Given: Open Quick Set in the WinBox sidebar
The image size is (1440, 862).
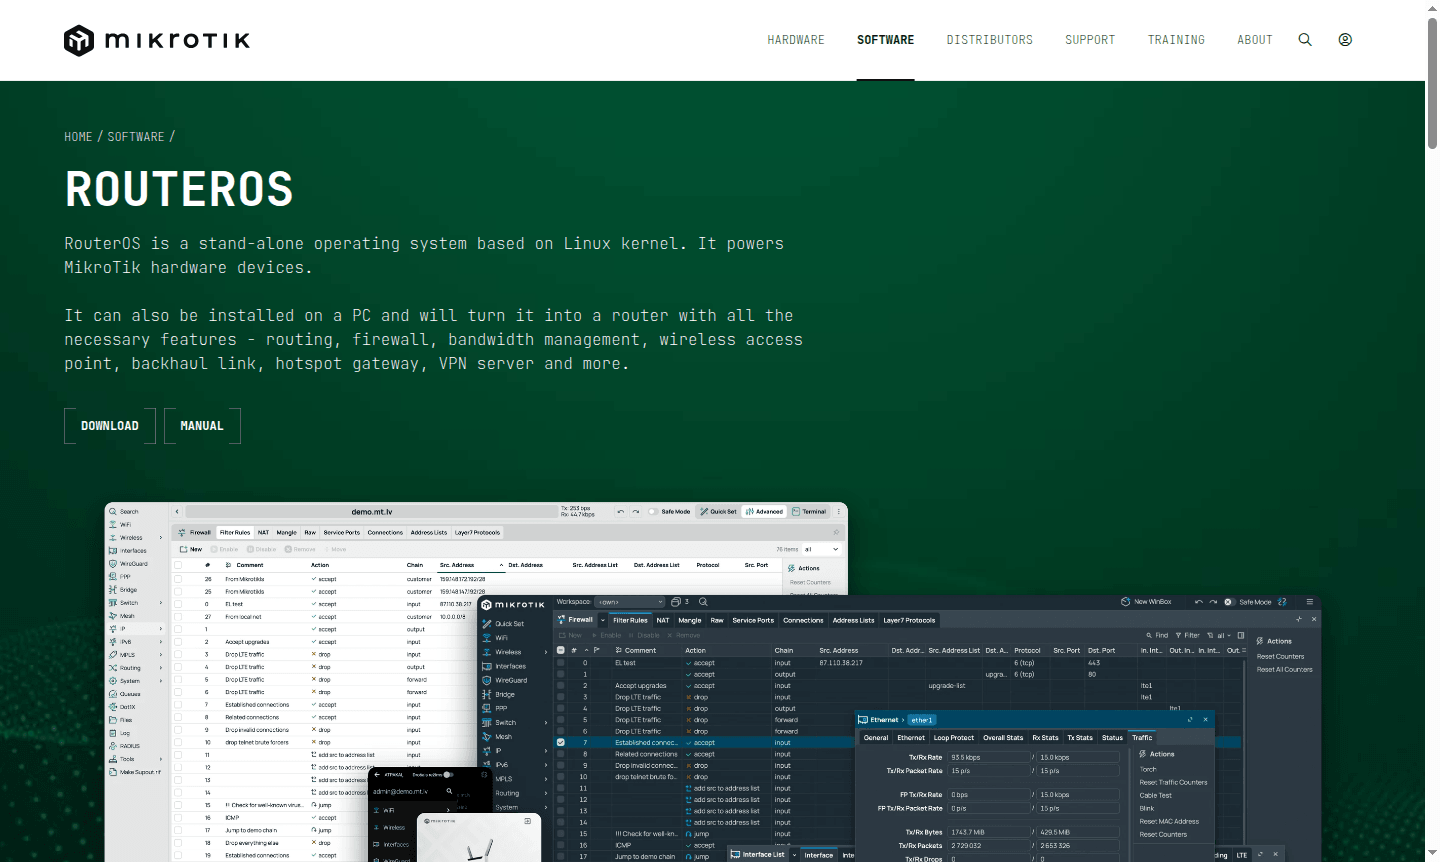Looking at the screenshot, I should pos(509,624).
